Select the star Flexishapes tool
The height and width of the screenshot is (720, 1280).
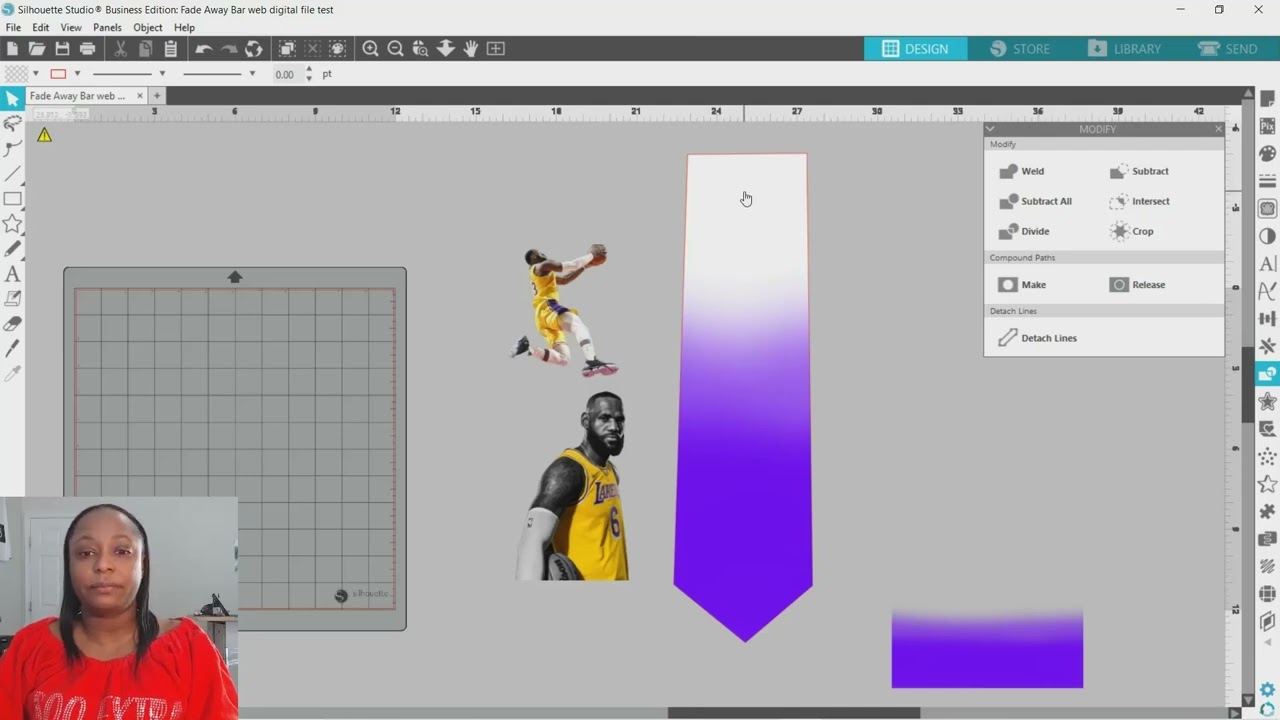[12, 223]
